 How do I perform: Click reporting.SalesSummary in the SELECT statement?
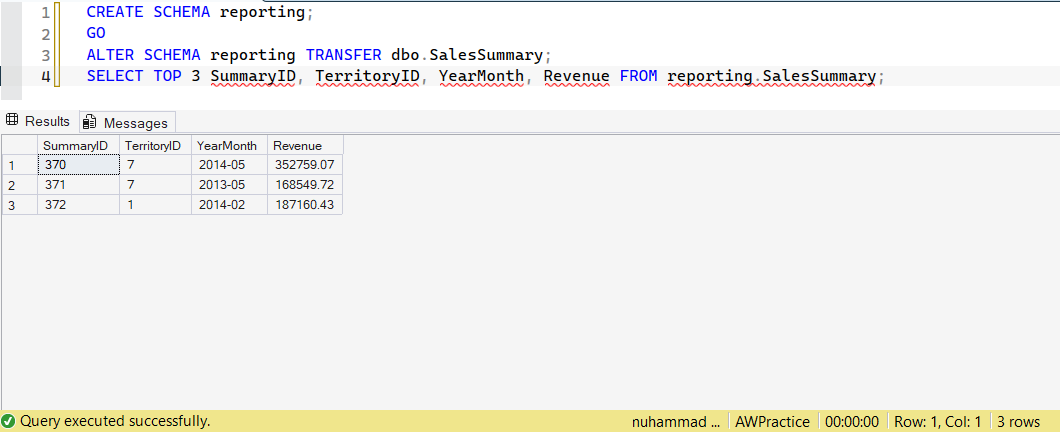pos(771,76)
